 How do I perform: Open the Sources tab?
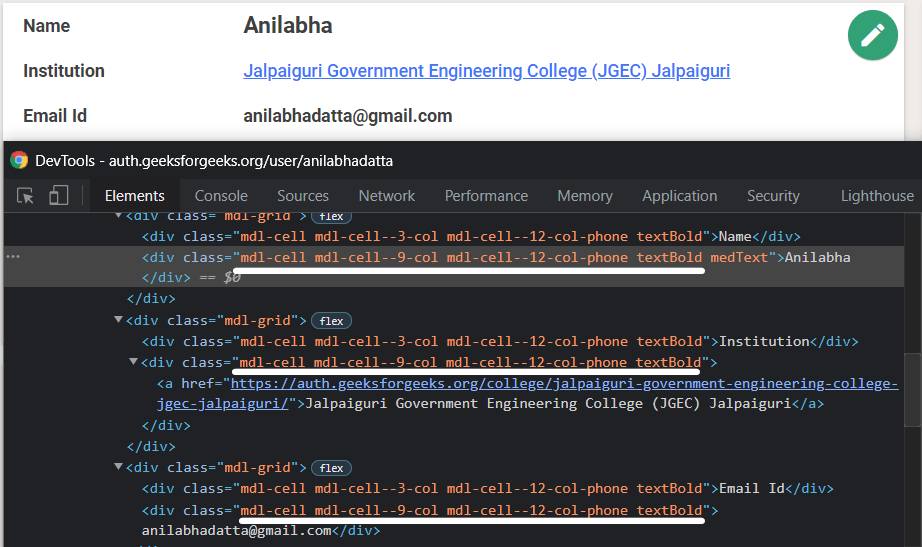tap(302, 196)
